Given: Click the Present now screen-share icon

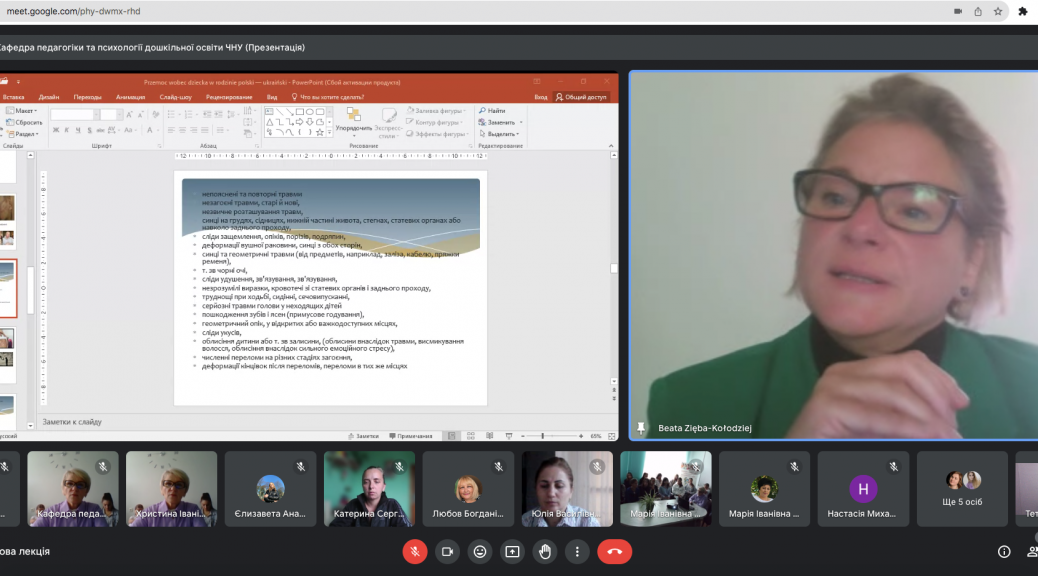Looking at the screenshot, I should point(512,552).
